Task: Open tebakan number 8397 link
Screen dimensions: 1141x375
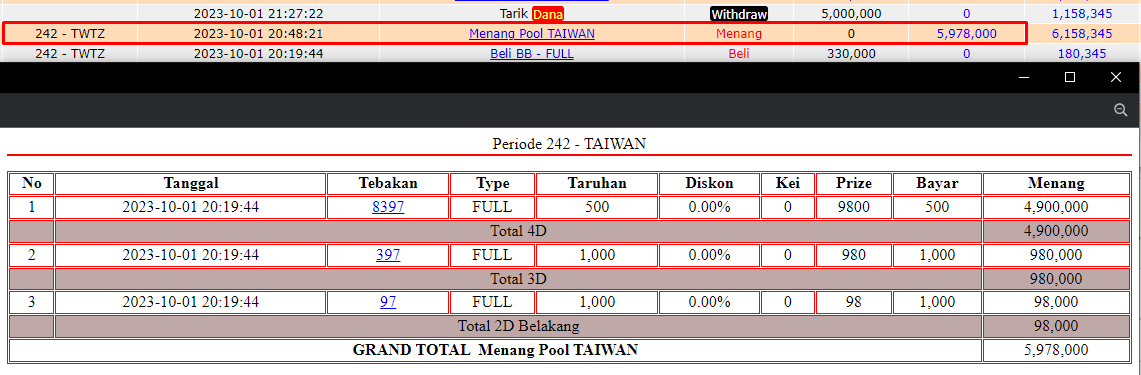Action: coord(388,207)
